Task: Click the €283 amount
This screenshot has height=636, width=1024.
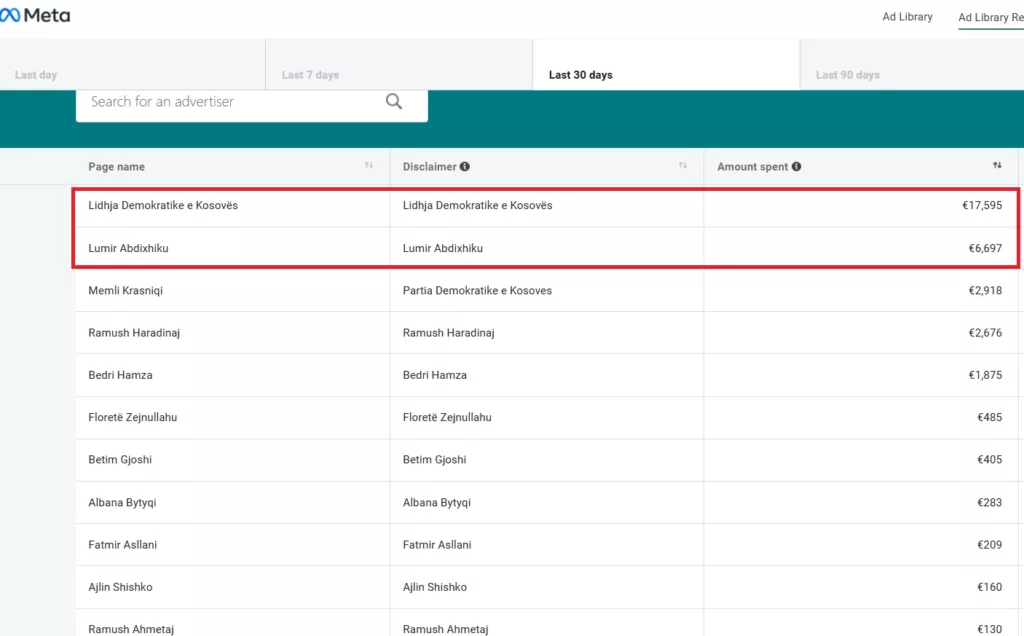Action: point(989,502)
